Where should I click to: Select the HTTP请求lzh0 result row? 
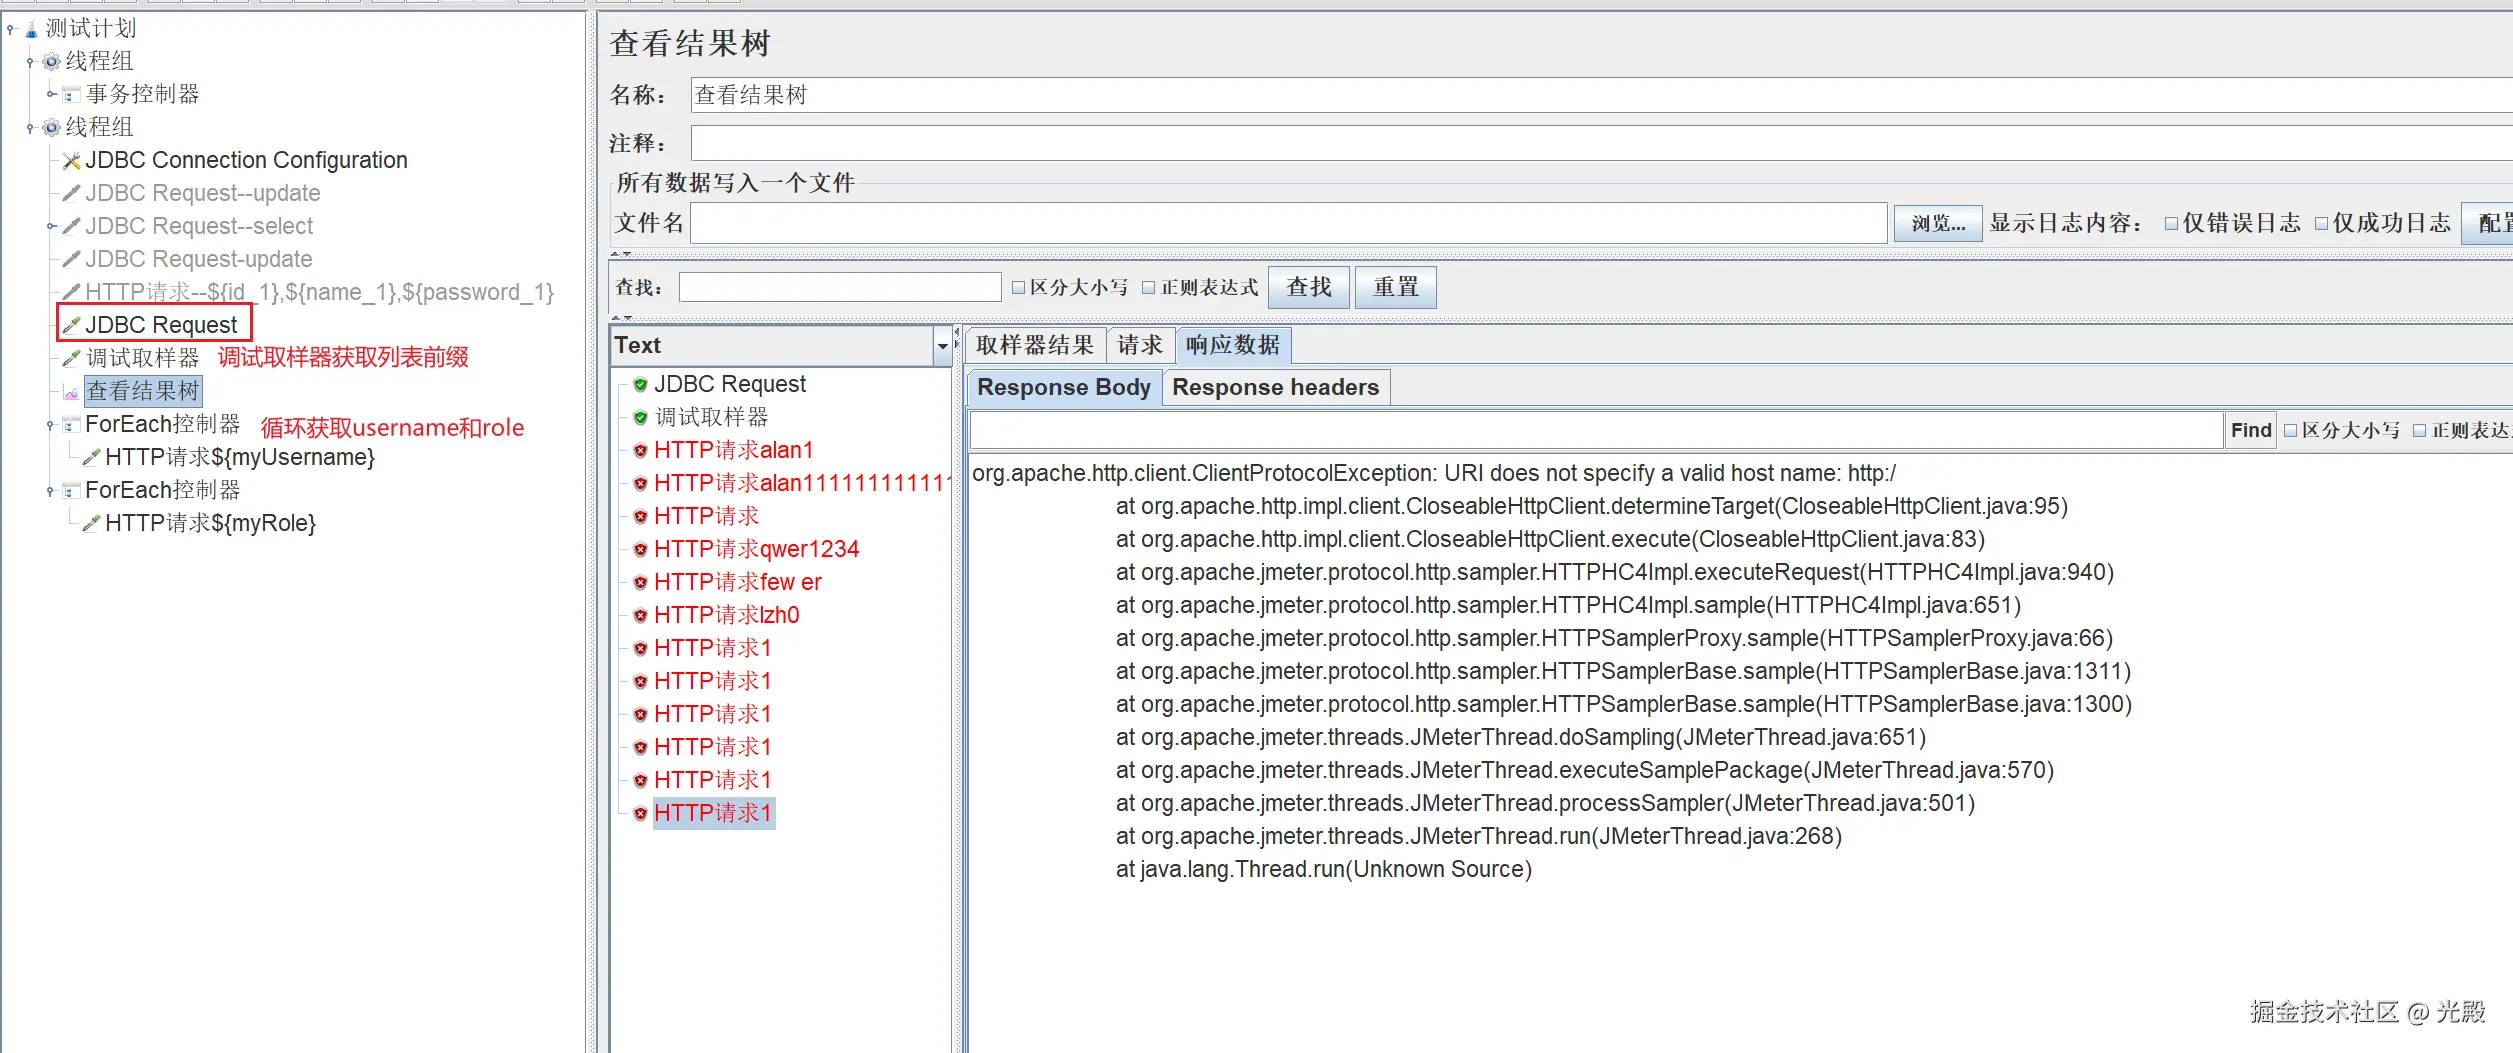[x=727, y=616]
